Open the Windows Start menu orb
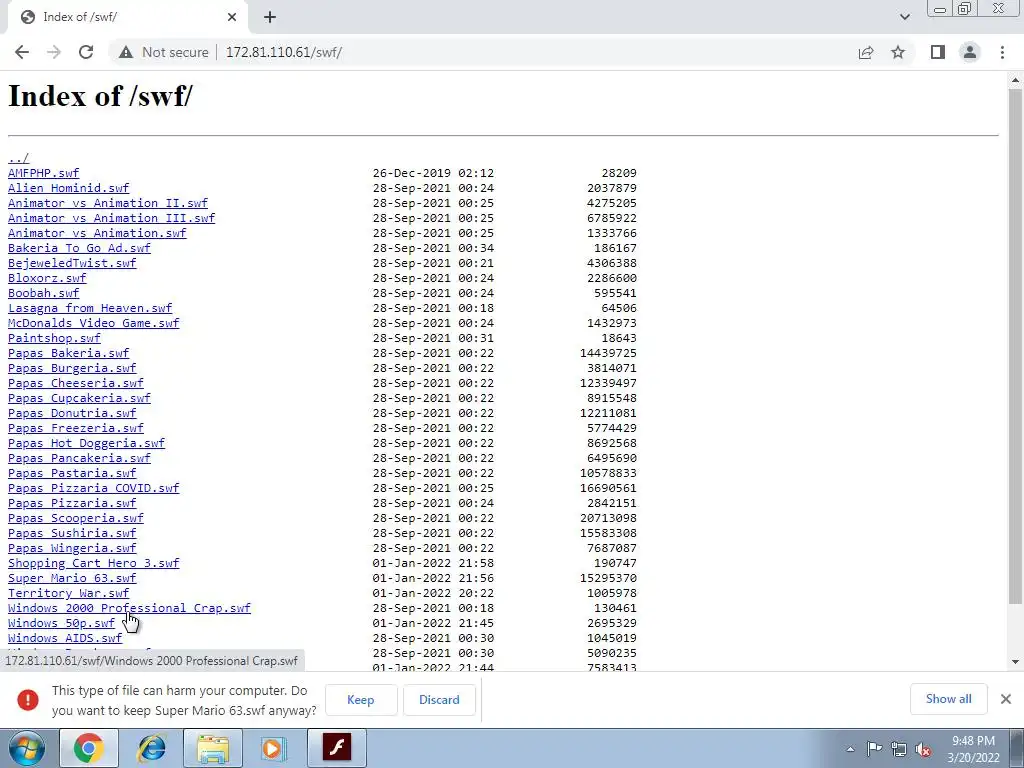Screen dimensions: 1024x768 [26, 748]
